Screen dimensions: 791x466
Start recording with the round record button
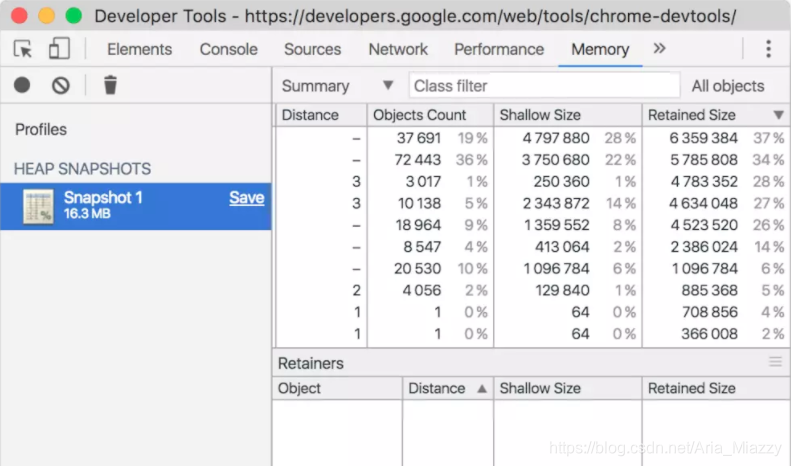tap(22, 85)
